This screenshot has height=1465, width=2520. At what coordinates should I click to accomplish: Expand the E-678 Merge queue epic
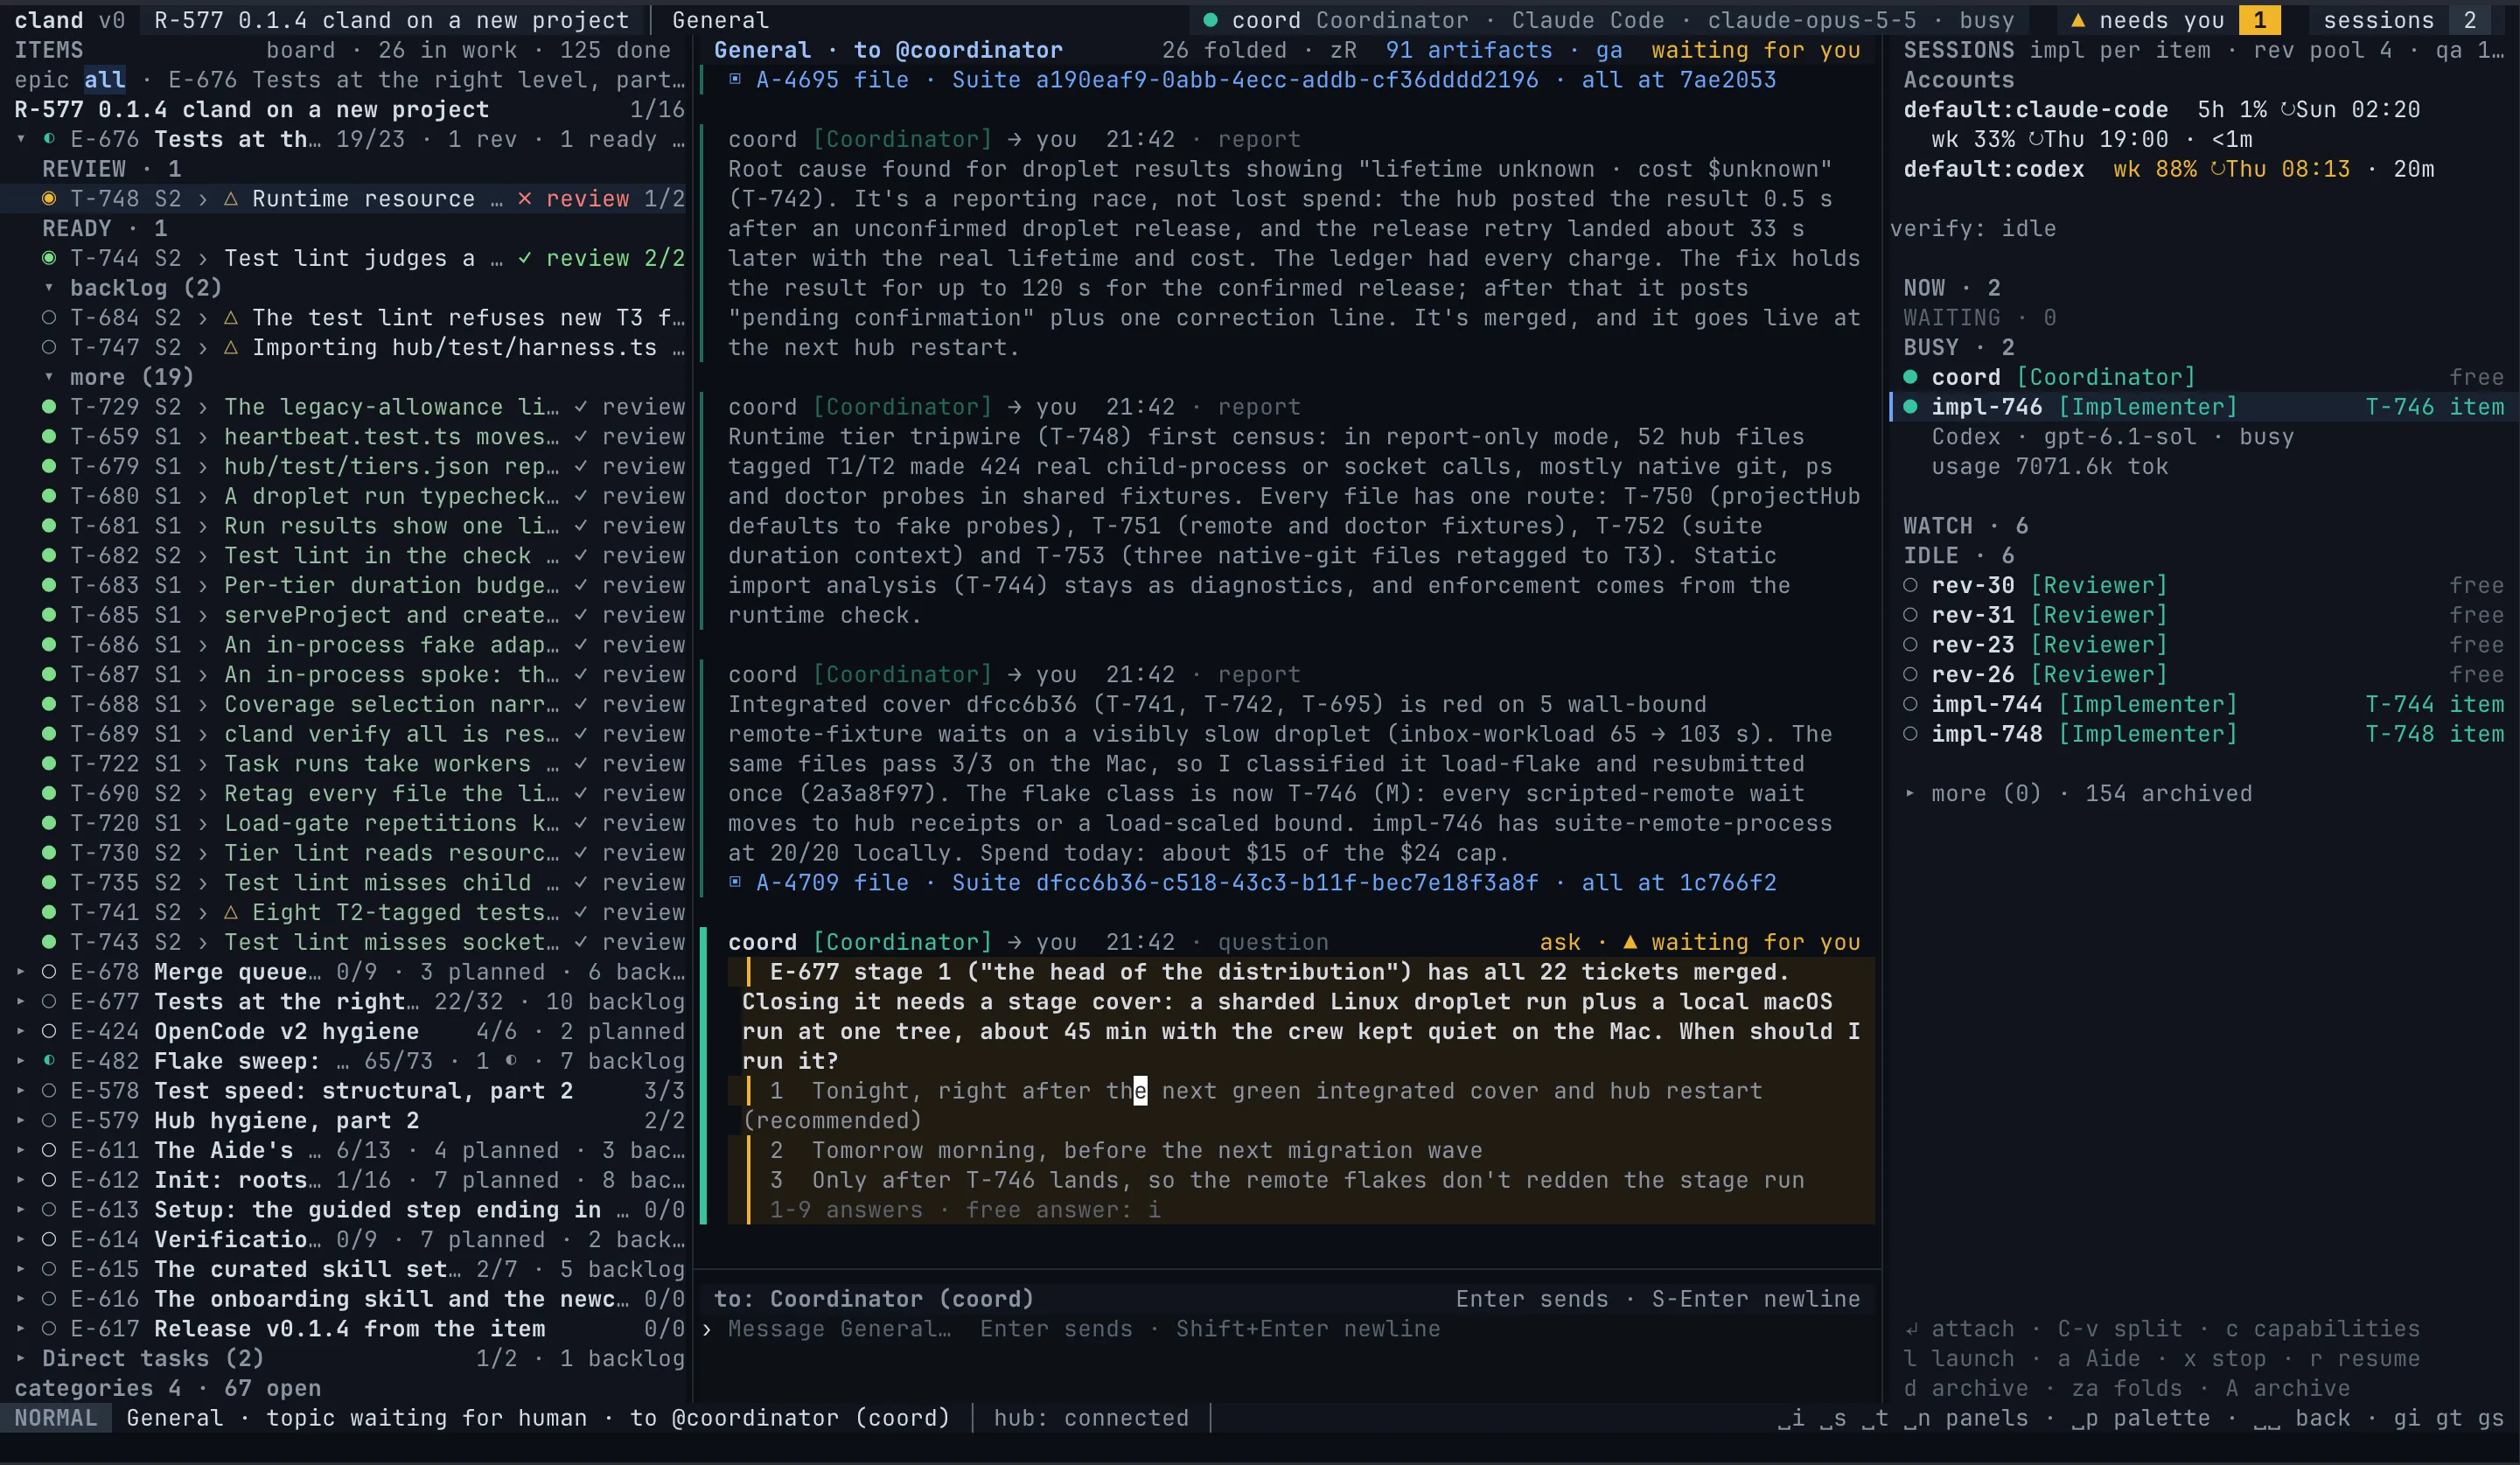click(x=20, y=972)
